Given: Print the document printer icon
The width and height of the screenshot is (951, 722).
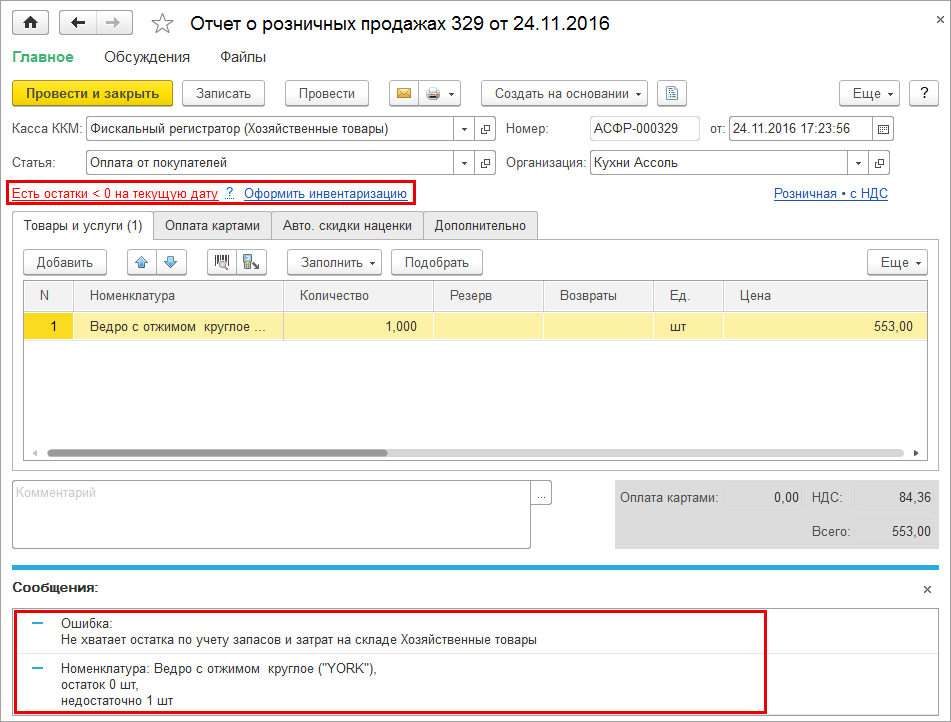Looking at the screenshot, I should click(x=433, y=93).
